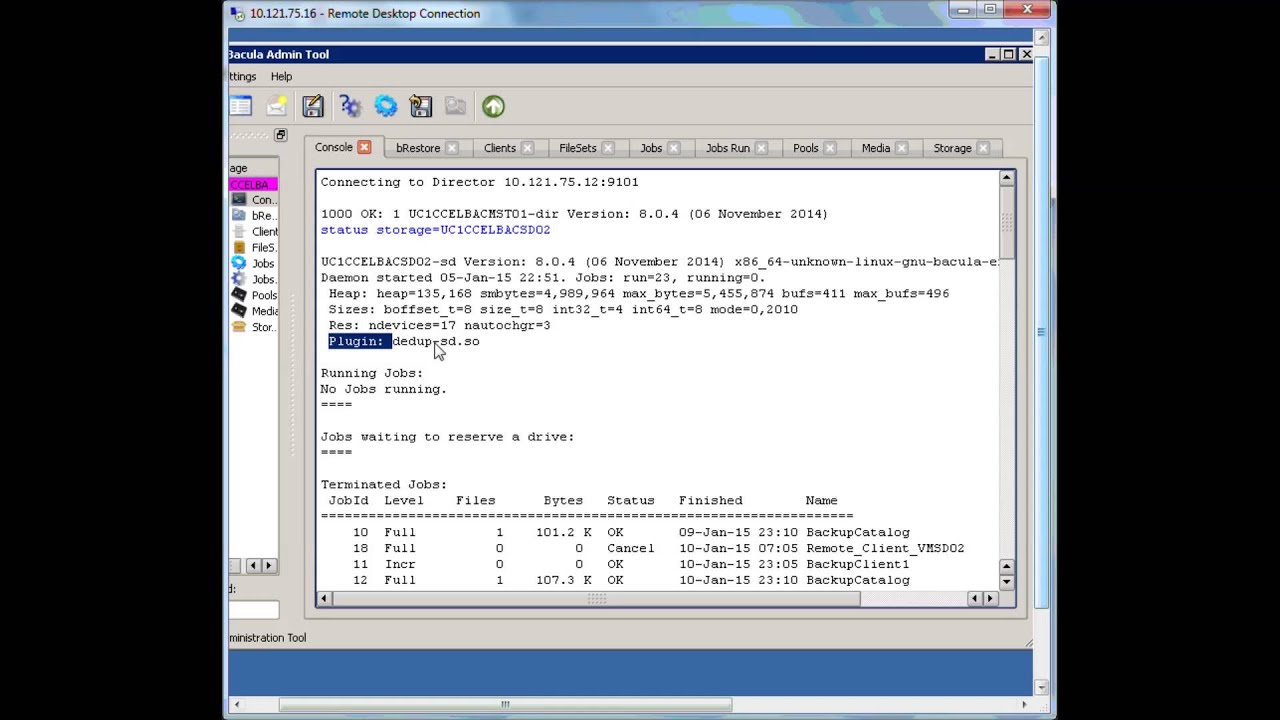Close the Storage tab
Viewport: 1280px width, 720px height.
click(x=983, y=148)
